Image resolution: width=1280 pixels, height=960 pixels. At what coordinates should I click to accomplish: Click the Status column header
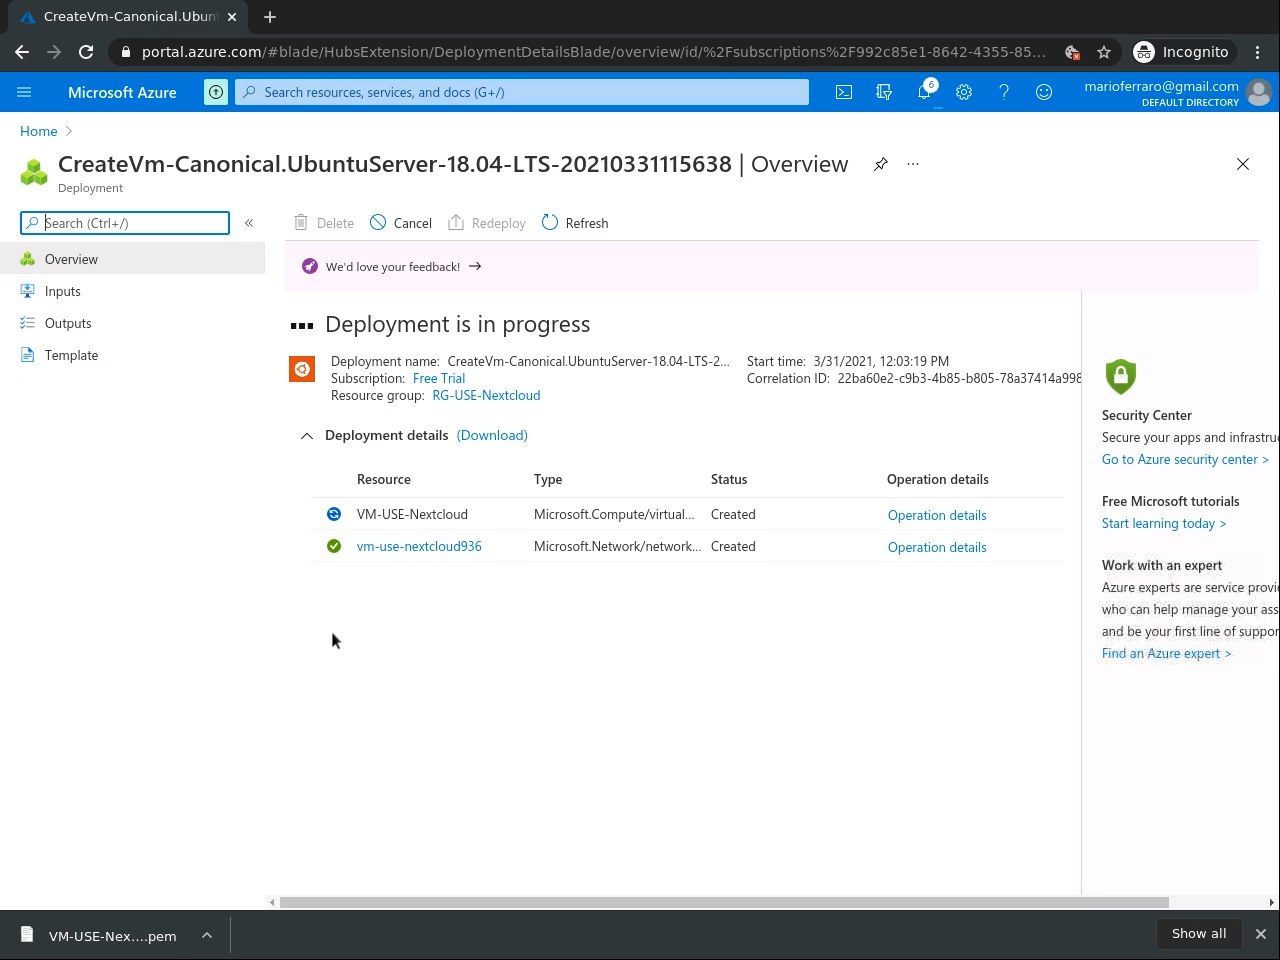tap(729, 480)
